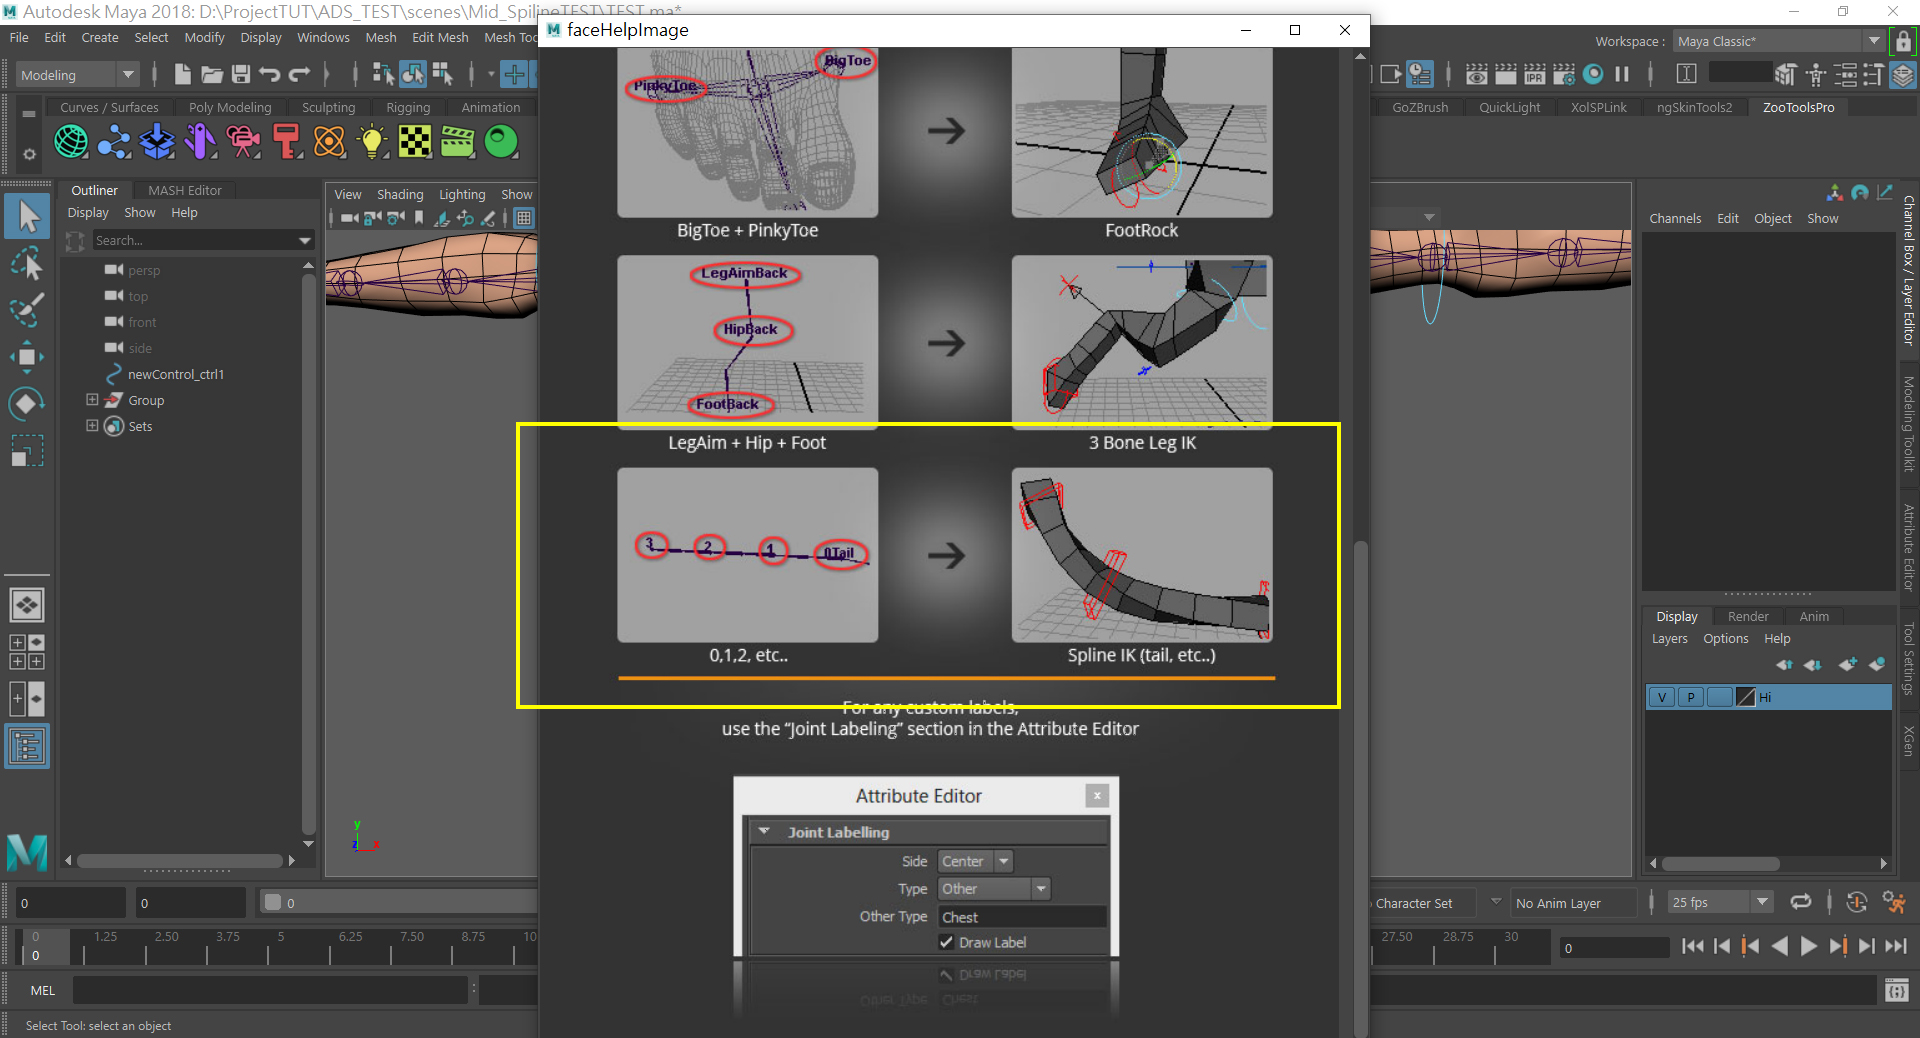
Task: Toggle Draw Label checkbox in Attribute Editor image
Action: tap(946, 942)
